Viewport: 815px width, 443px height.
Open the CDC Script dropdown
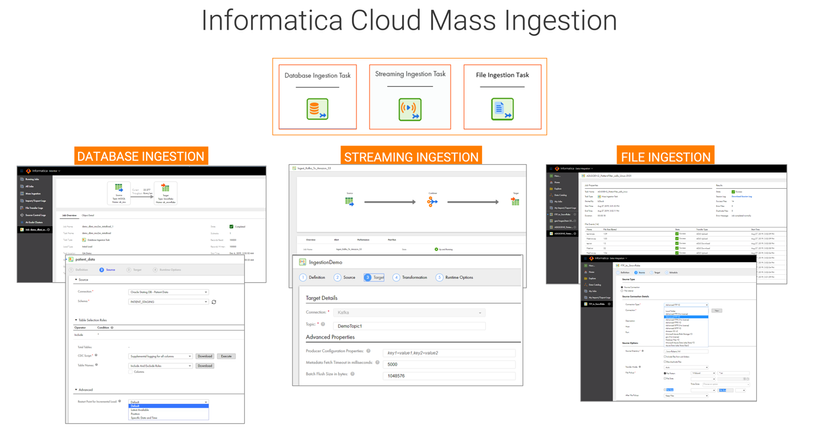(x=160, y=356)
